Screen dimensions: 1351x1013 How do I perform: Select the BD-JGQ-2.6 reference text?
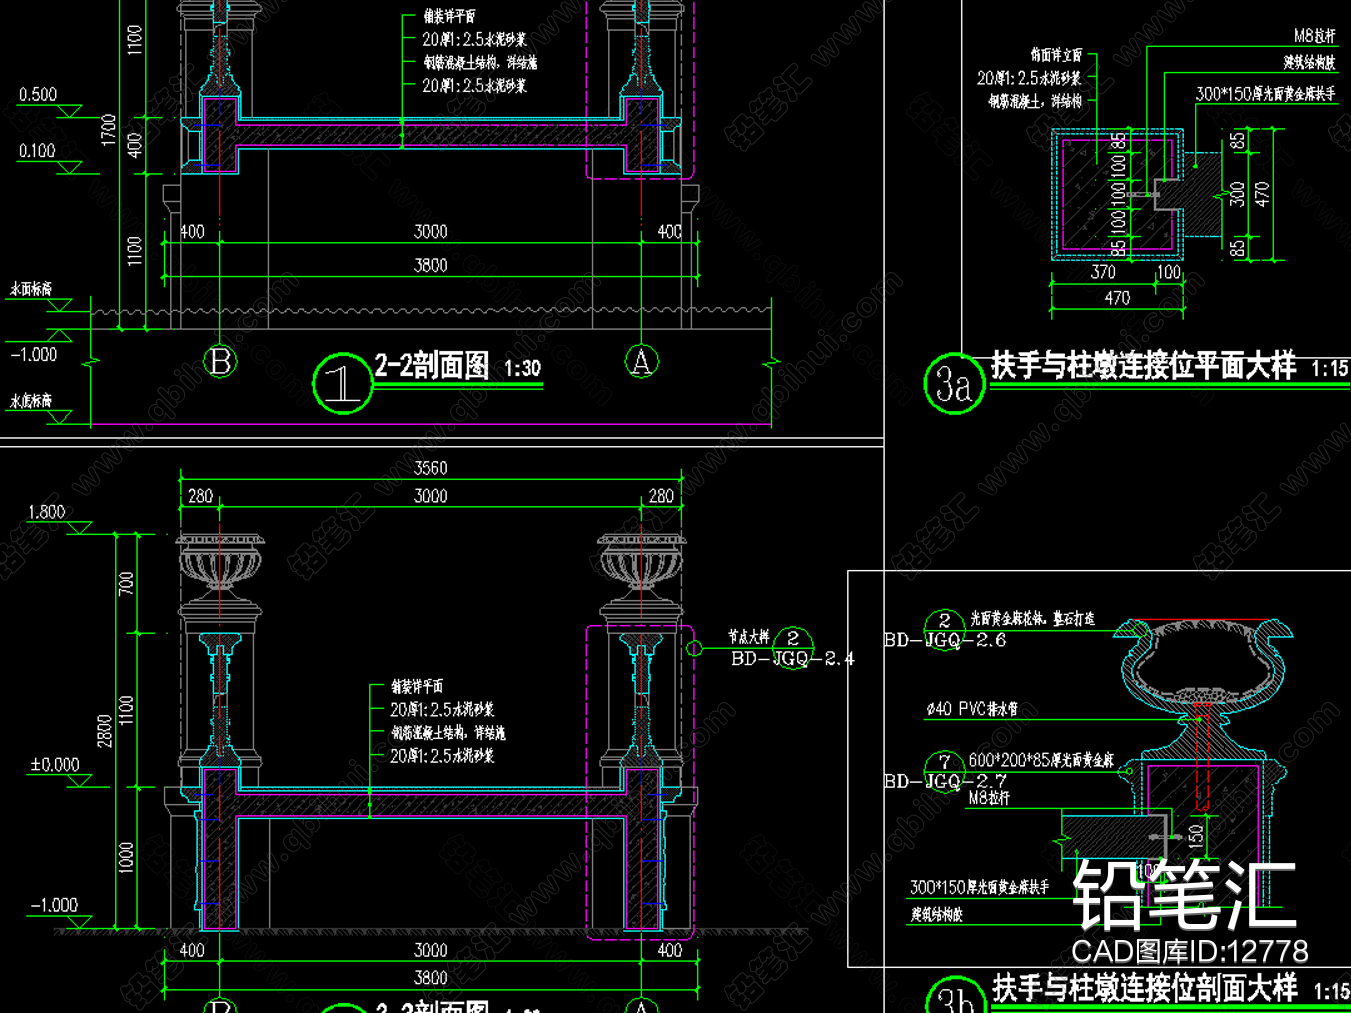pyautogui.click(x=945, y=640)
